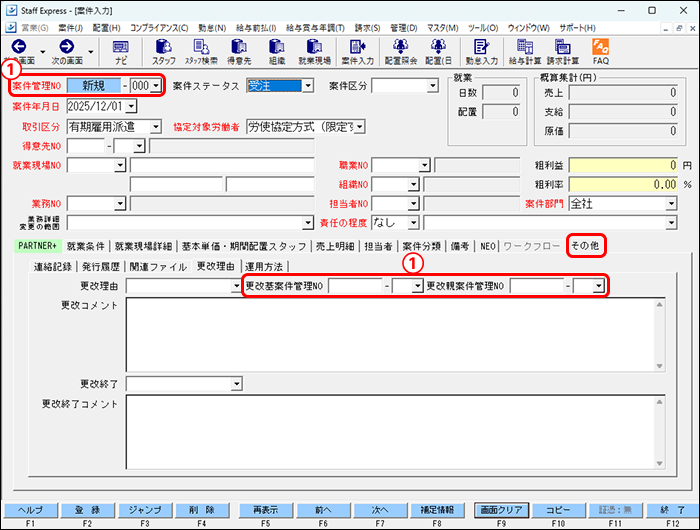
Task: Open the 案件部門 dropdown
Action: click(x=671, y=204)
